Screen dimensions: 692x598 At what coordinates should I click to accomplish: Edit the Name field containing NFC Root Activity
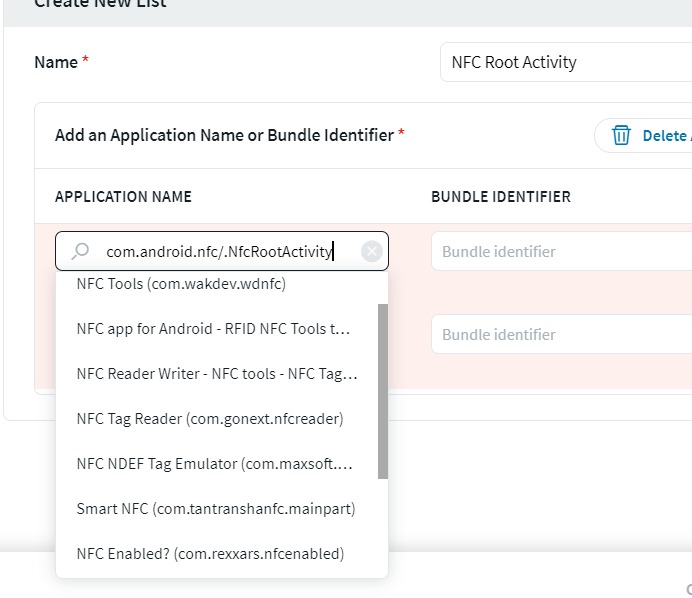565,62
